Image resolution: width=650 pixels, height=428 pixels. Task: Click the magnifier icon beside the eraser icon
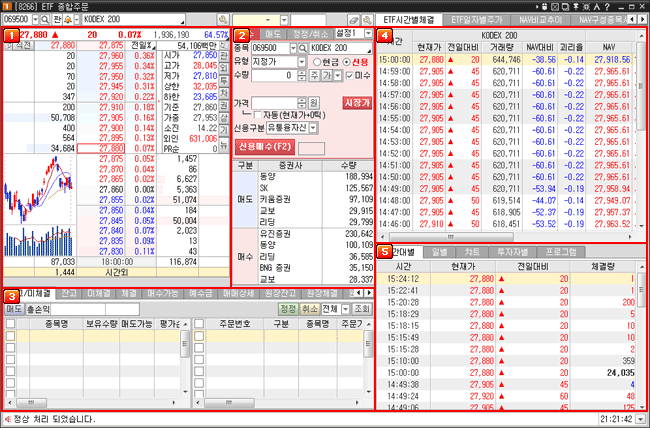tap(369, 20)
